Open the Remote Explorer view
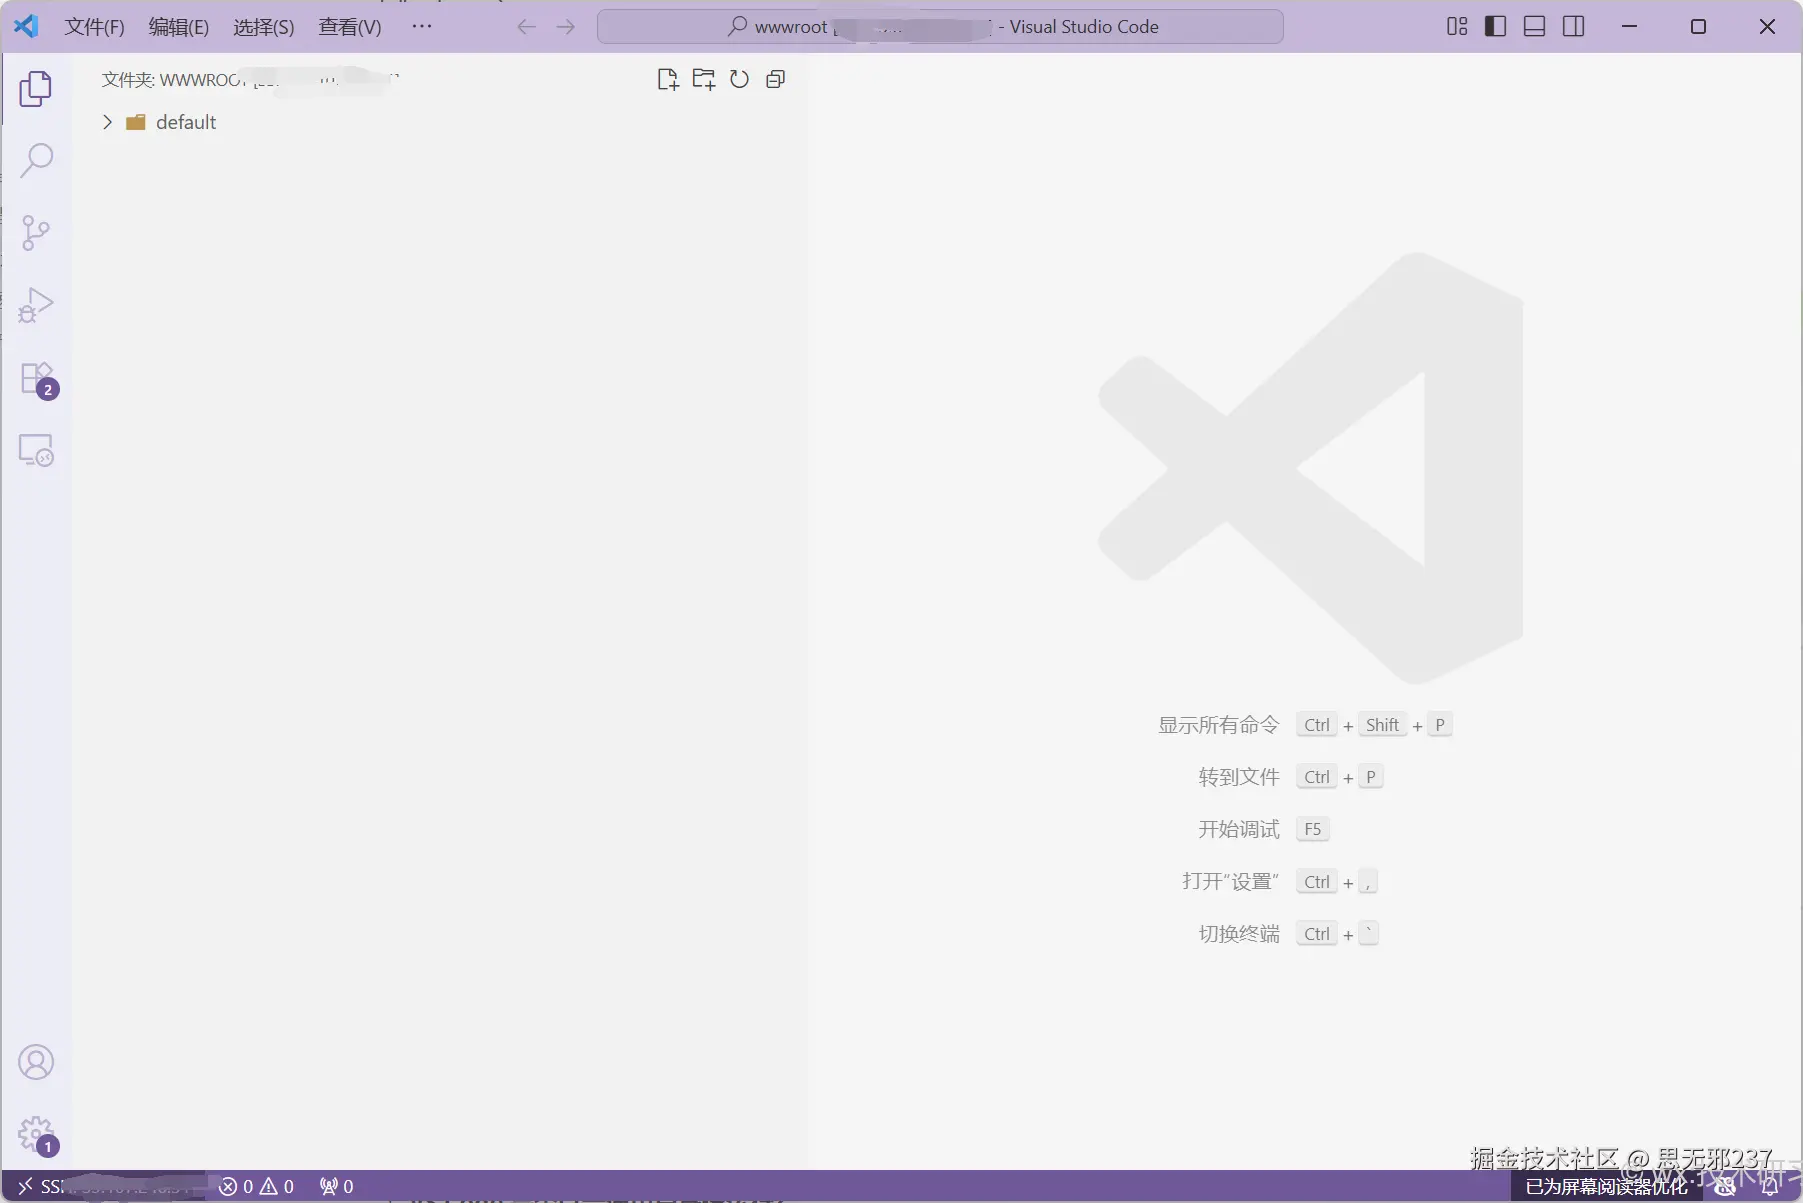 [x=36, y=451]
